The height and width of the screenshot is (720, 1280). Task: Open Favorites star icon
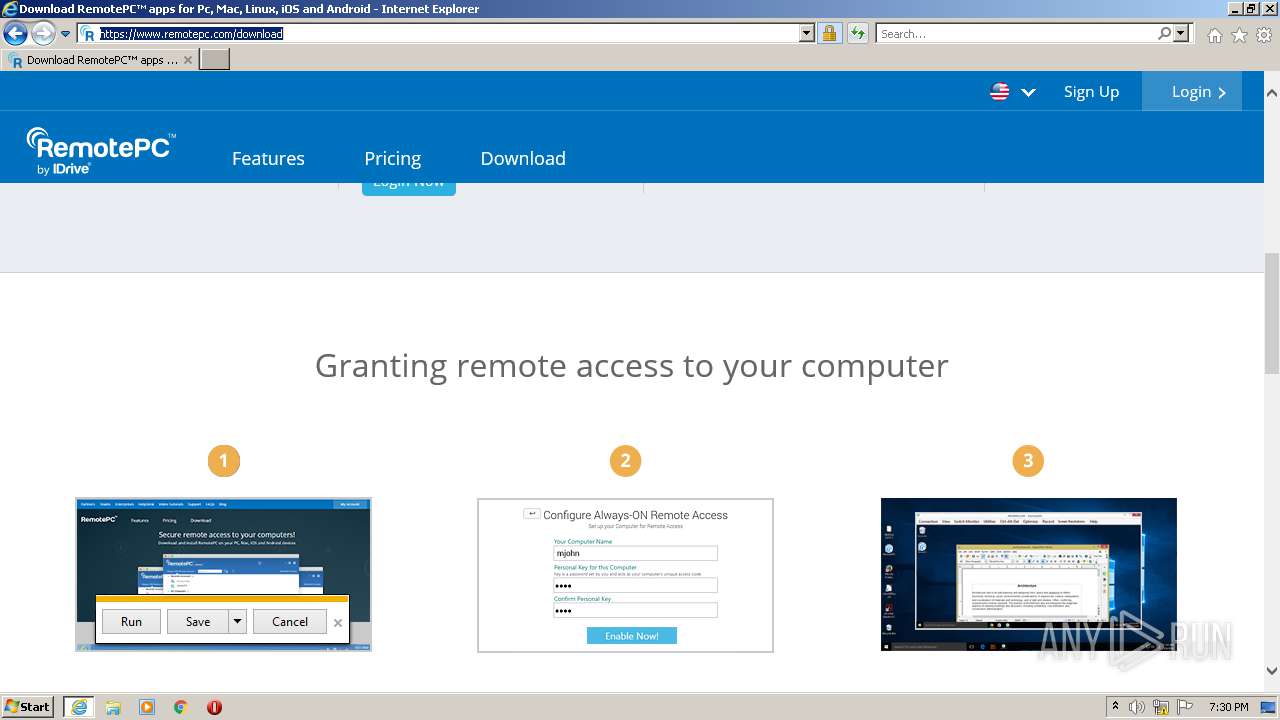coord(1239,35)
